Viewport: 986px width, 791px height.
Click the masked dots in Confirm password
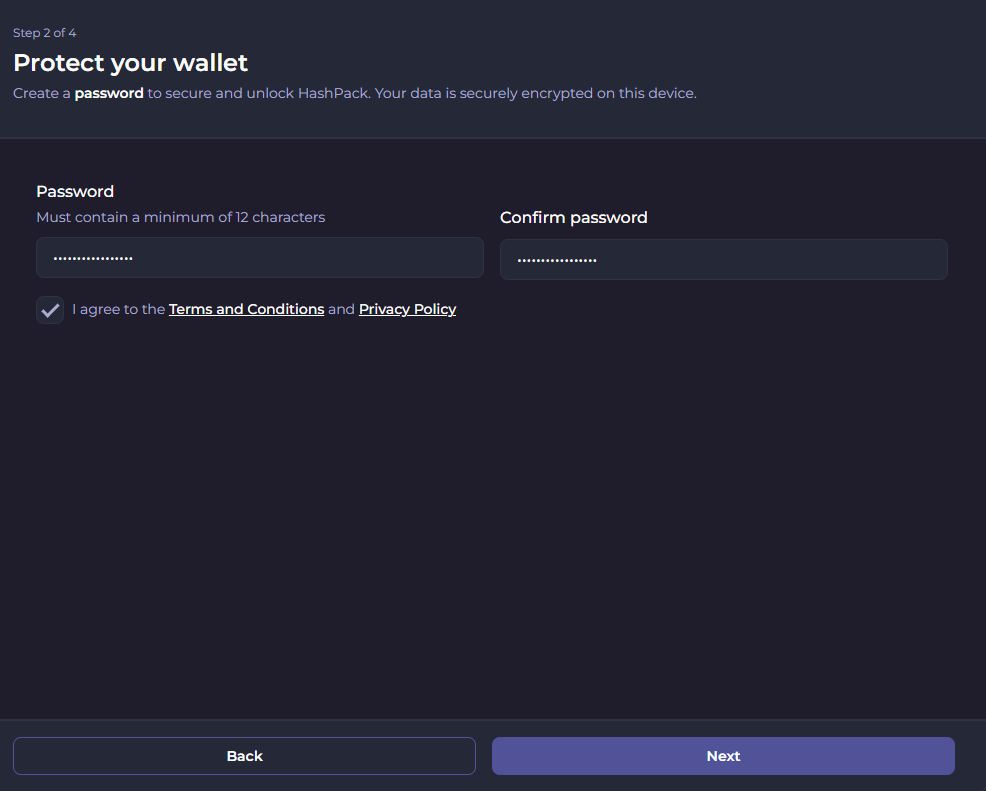pyautogui.click(x=557, y=261)
